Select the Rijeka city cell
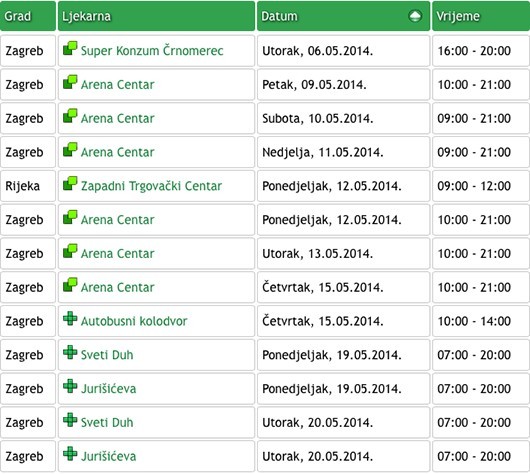Screen dimensions: 530x474 28,186
